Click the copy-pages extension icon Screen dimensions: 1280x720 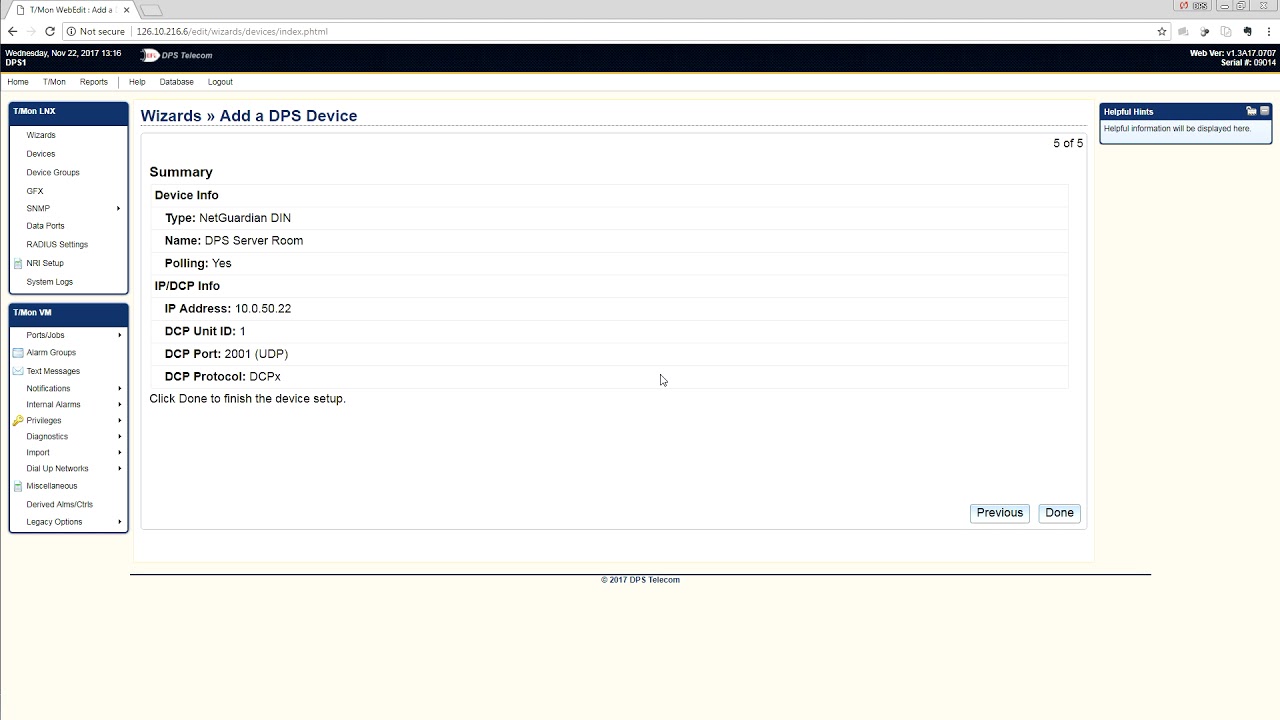1226,31
